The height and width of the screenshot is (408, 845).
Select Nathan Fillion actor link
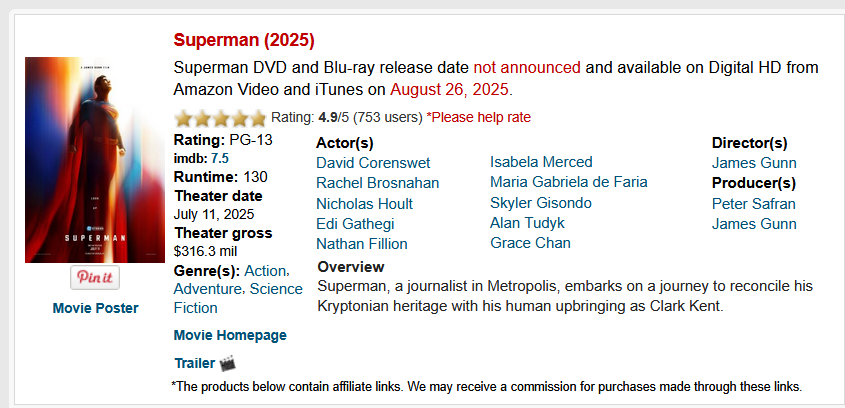tap(362, 244)
